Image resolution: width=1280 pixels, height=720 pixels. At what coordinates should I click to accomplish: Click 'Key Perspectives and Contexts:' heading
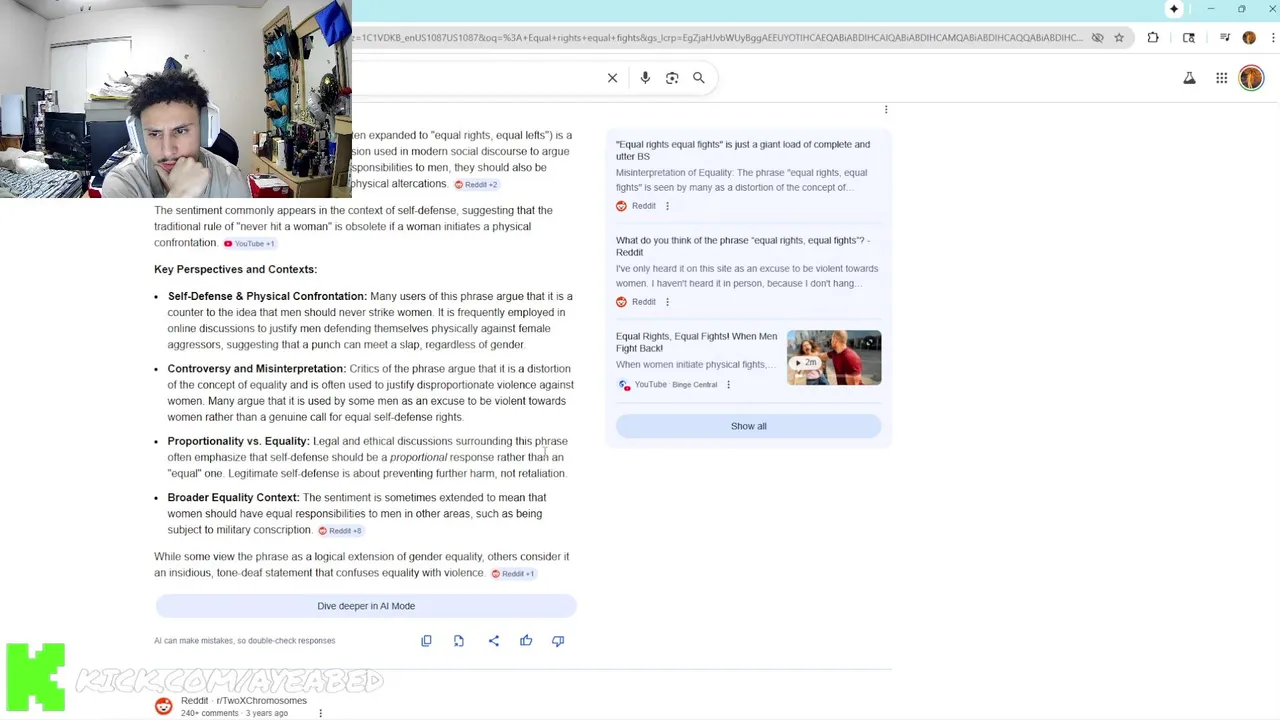click(x=235, y=269)
